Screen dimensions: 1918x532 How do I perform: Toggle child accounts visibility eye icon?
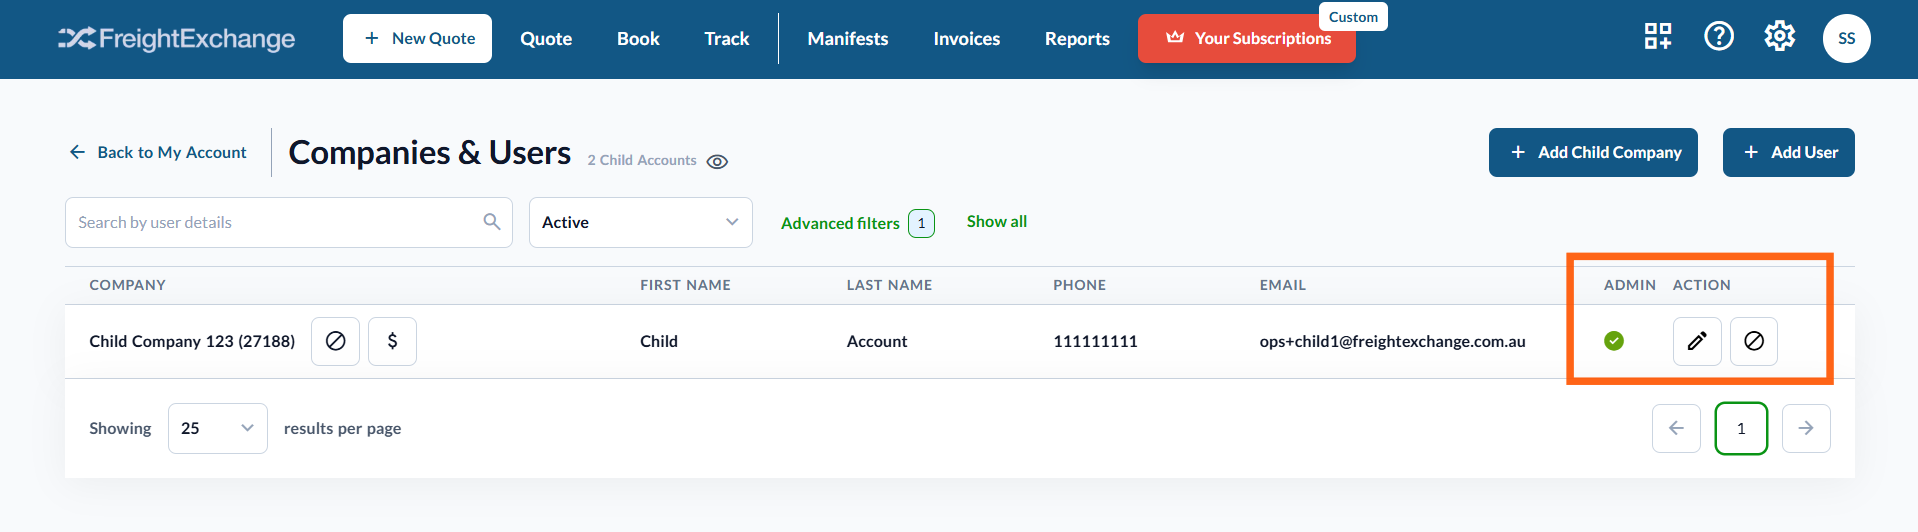tap(717, 162)
